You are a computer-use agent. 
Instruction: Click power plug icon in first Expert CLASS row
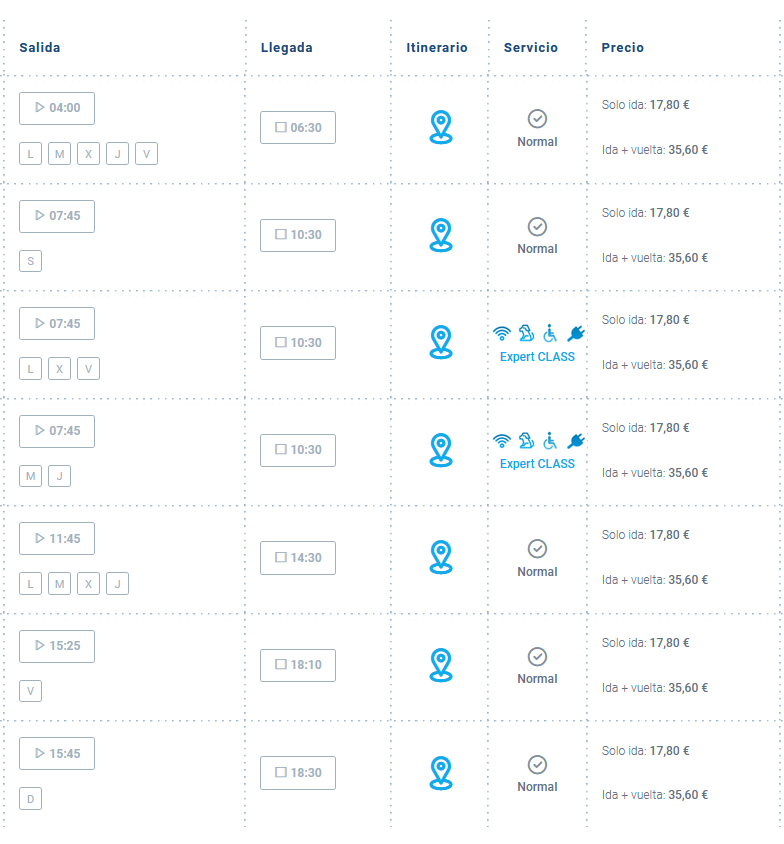[x=575, y=334]
